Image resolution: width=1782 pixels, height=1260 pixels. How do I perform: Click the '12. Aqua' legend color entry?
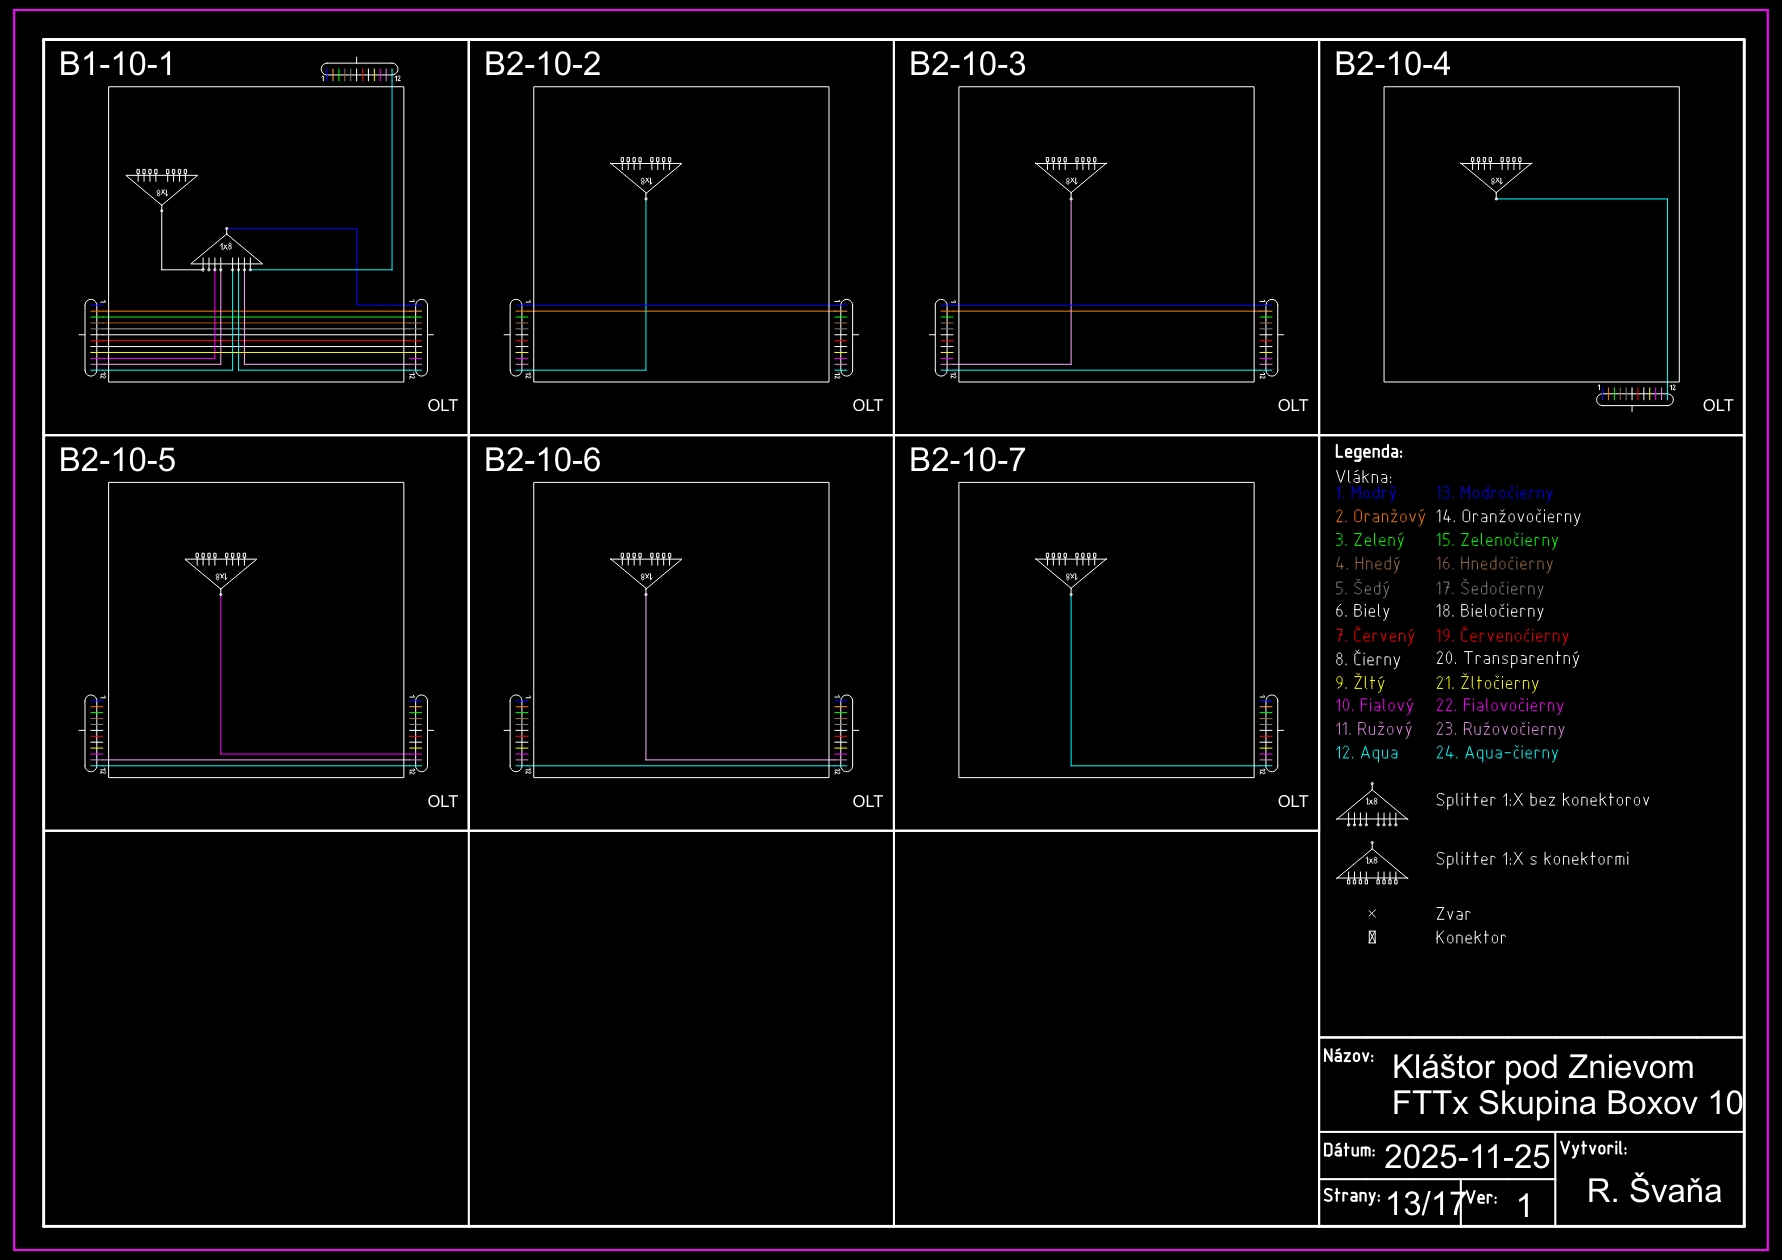click(x=1367, y=753)
